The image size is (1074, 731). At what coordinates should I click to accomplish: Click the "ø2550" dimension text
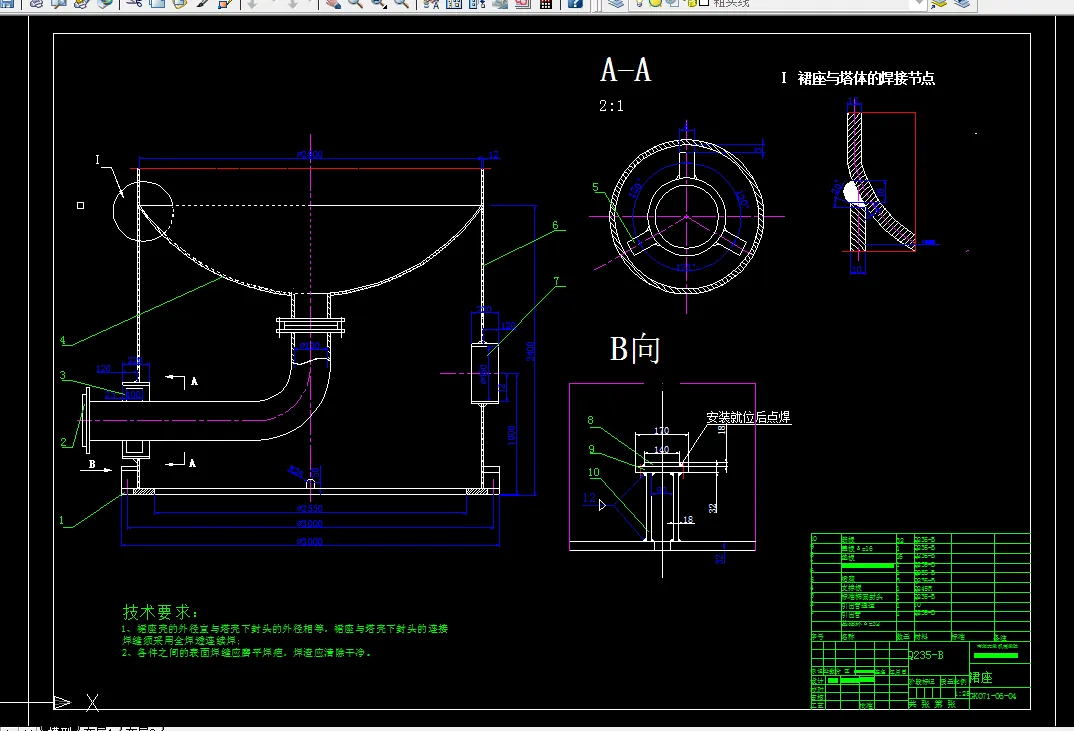pos(310,508)
